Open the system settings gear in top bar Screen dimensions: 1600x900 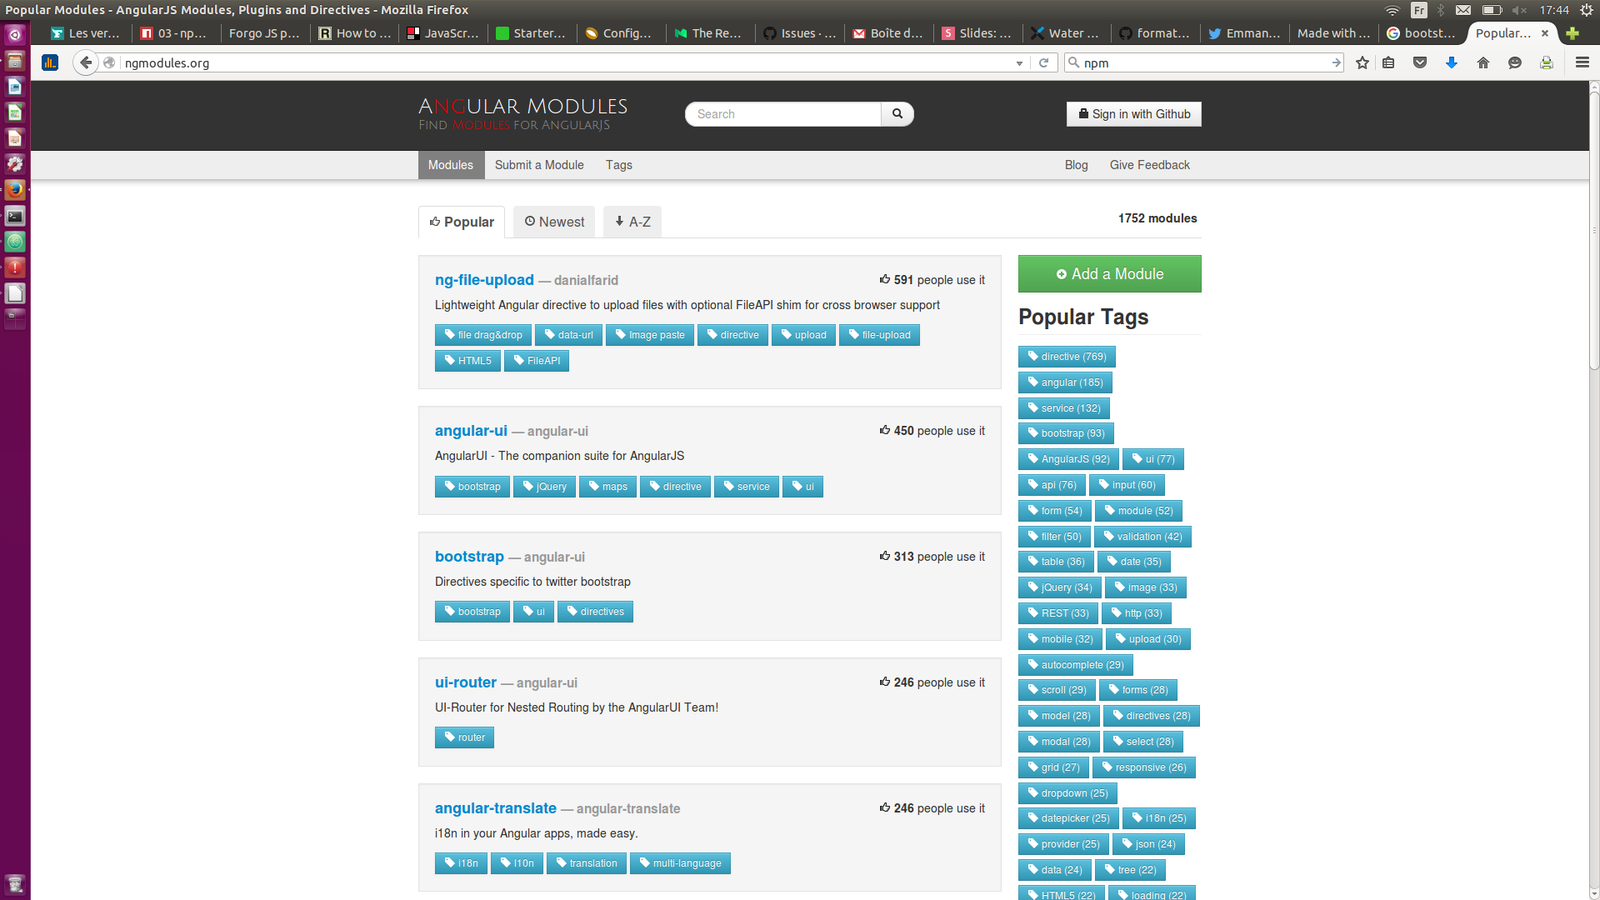1586,10
